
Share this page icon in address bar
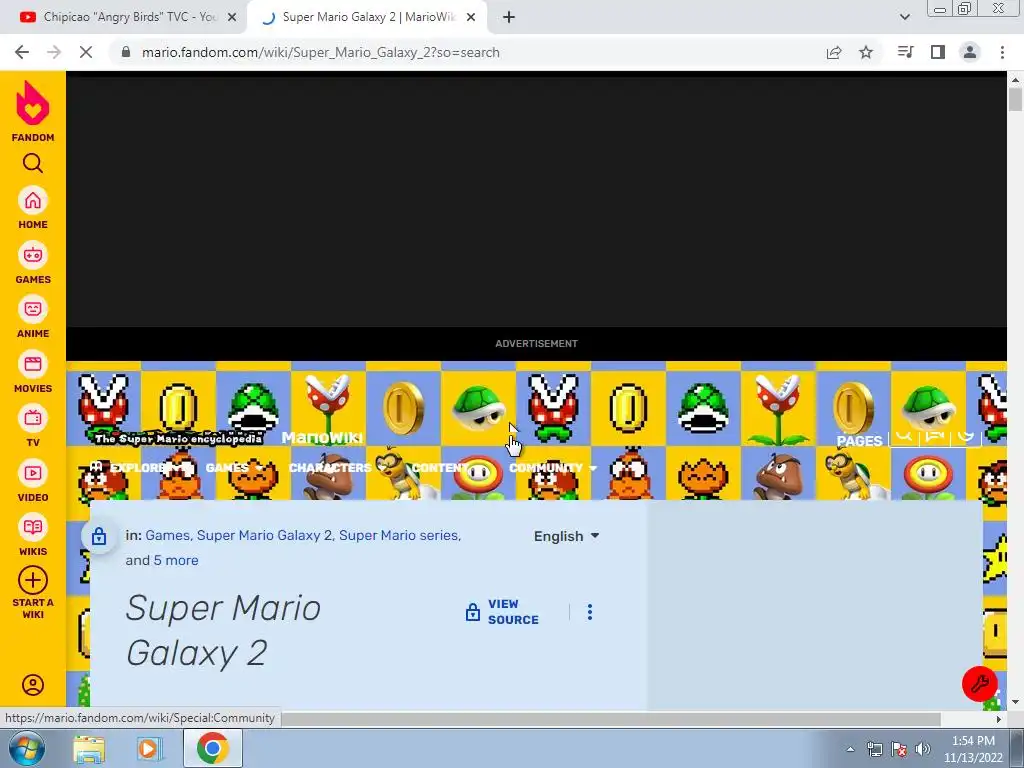[x=834, y=52]
